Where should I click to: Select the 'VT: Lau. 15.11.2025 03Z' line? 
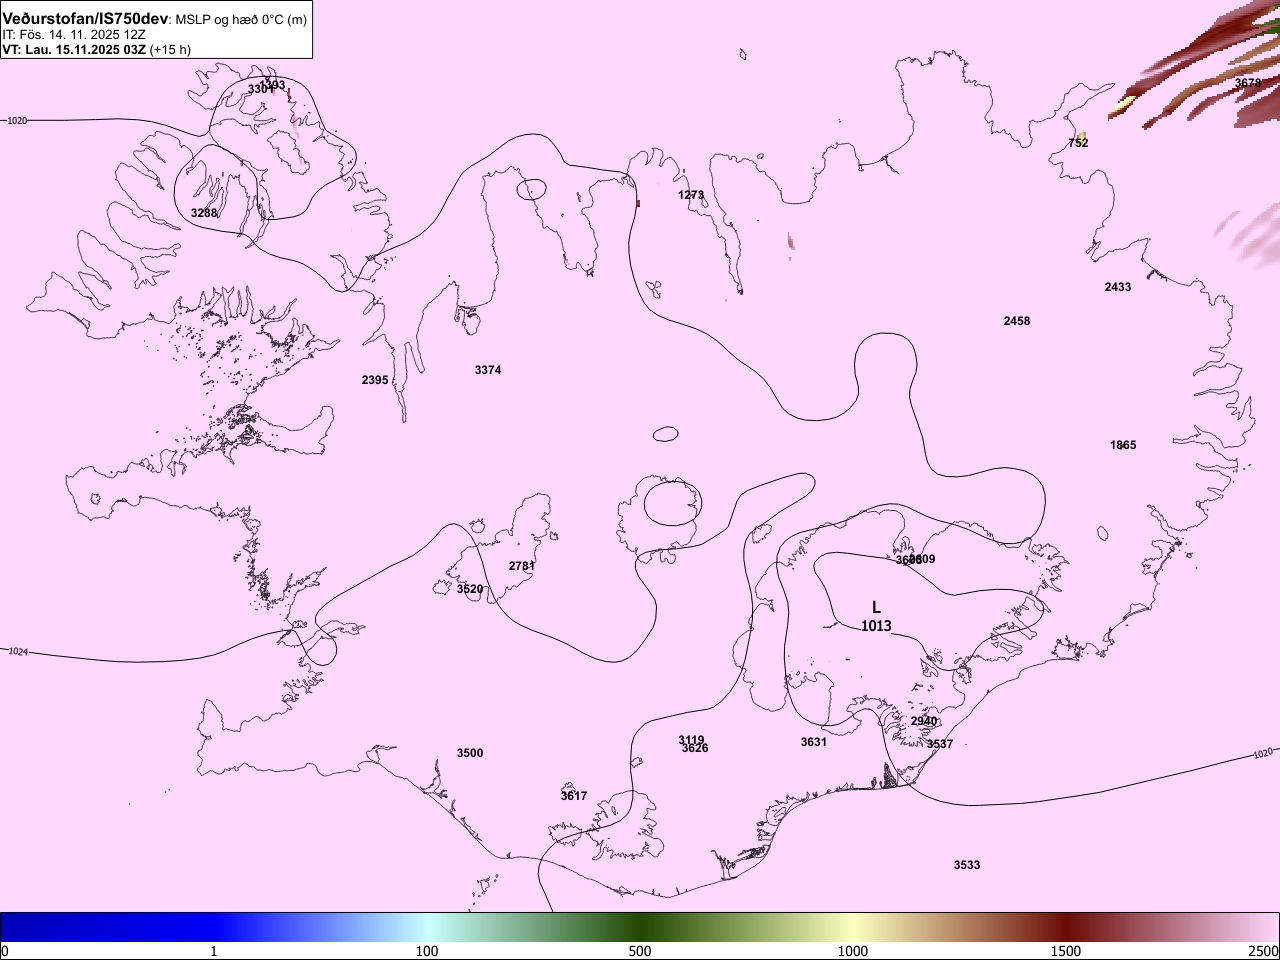[x=74, y=49]
